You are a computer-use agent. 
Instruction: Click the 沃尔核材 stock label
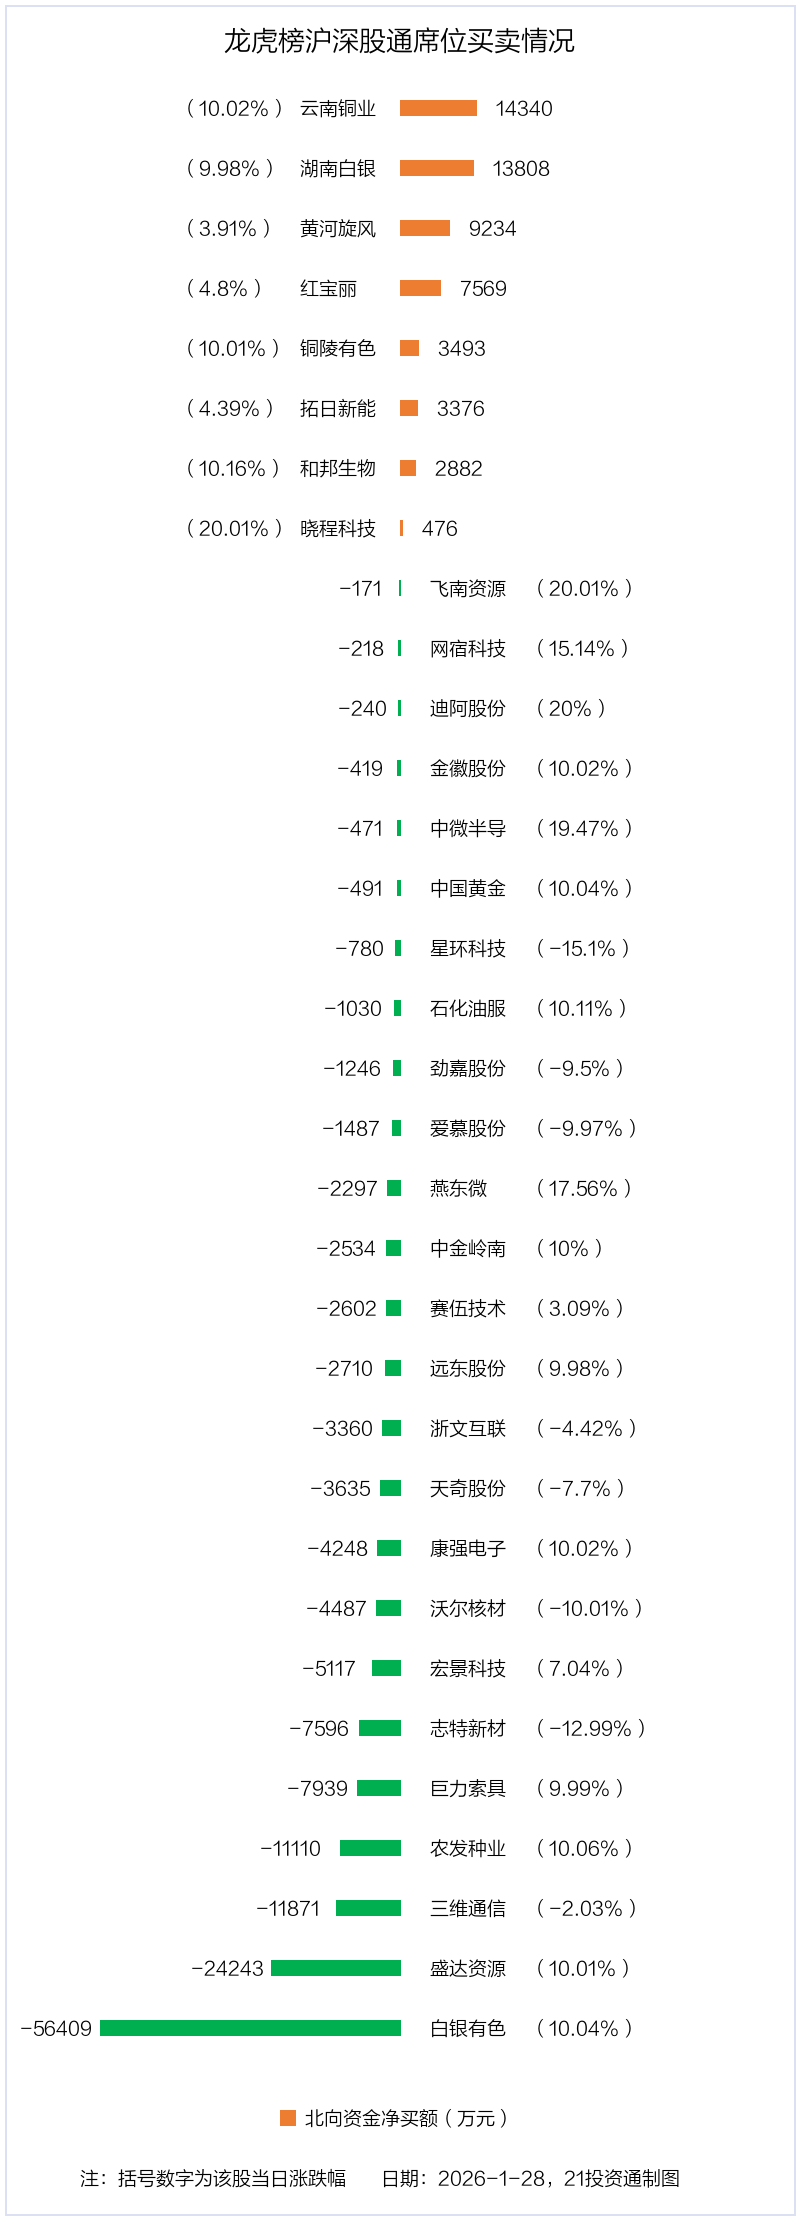(468, 1608)
